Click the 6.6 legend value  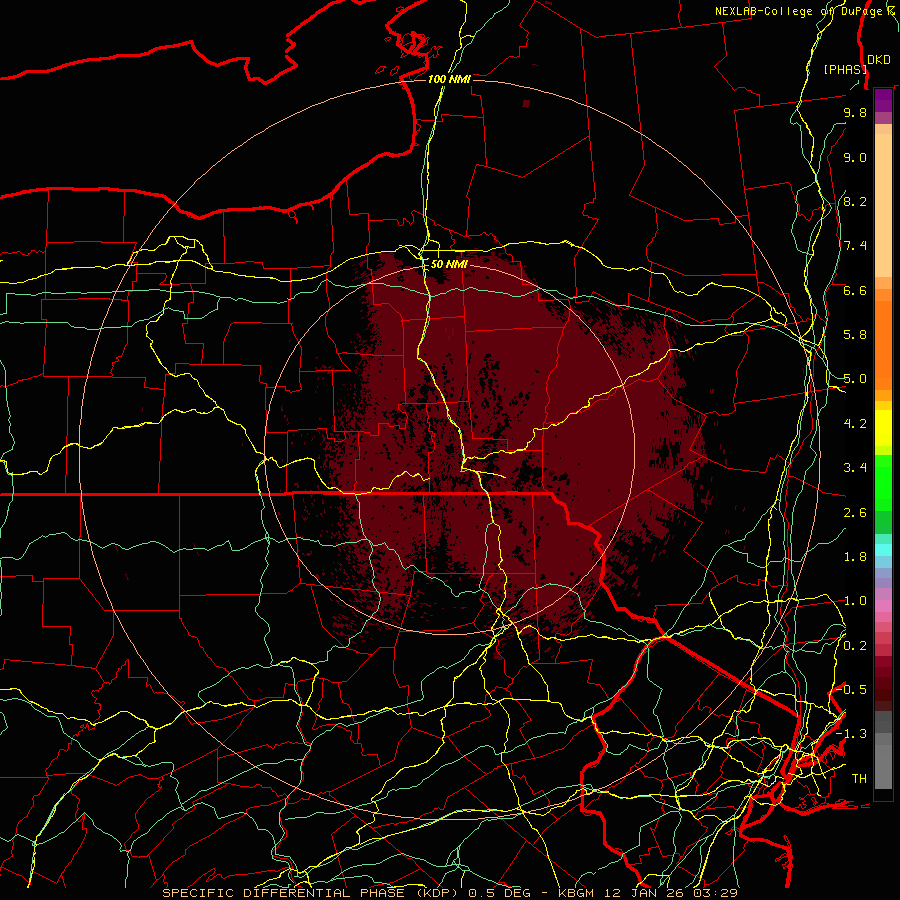tap(855, 290)
